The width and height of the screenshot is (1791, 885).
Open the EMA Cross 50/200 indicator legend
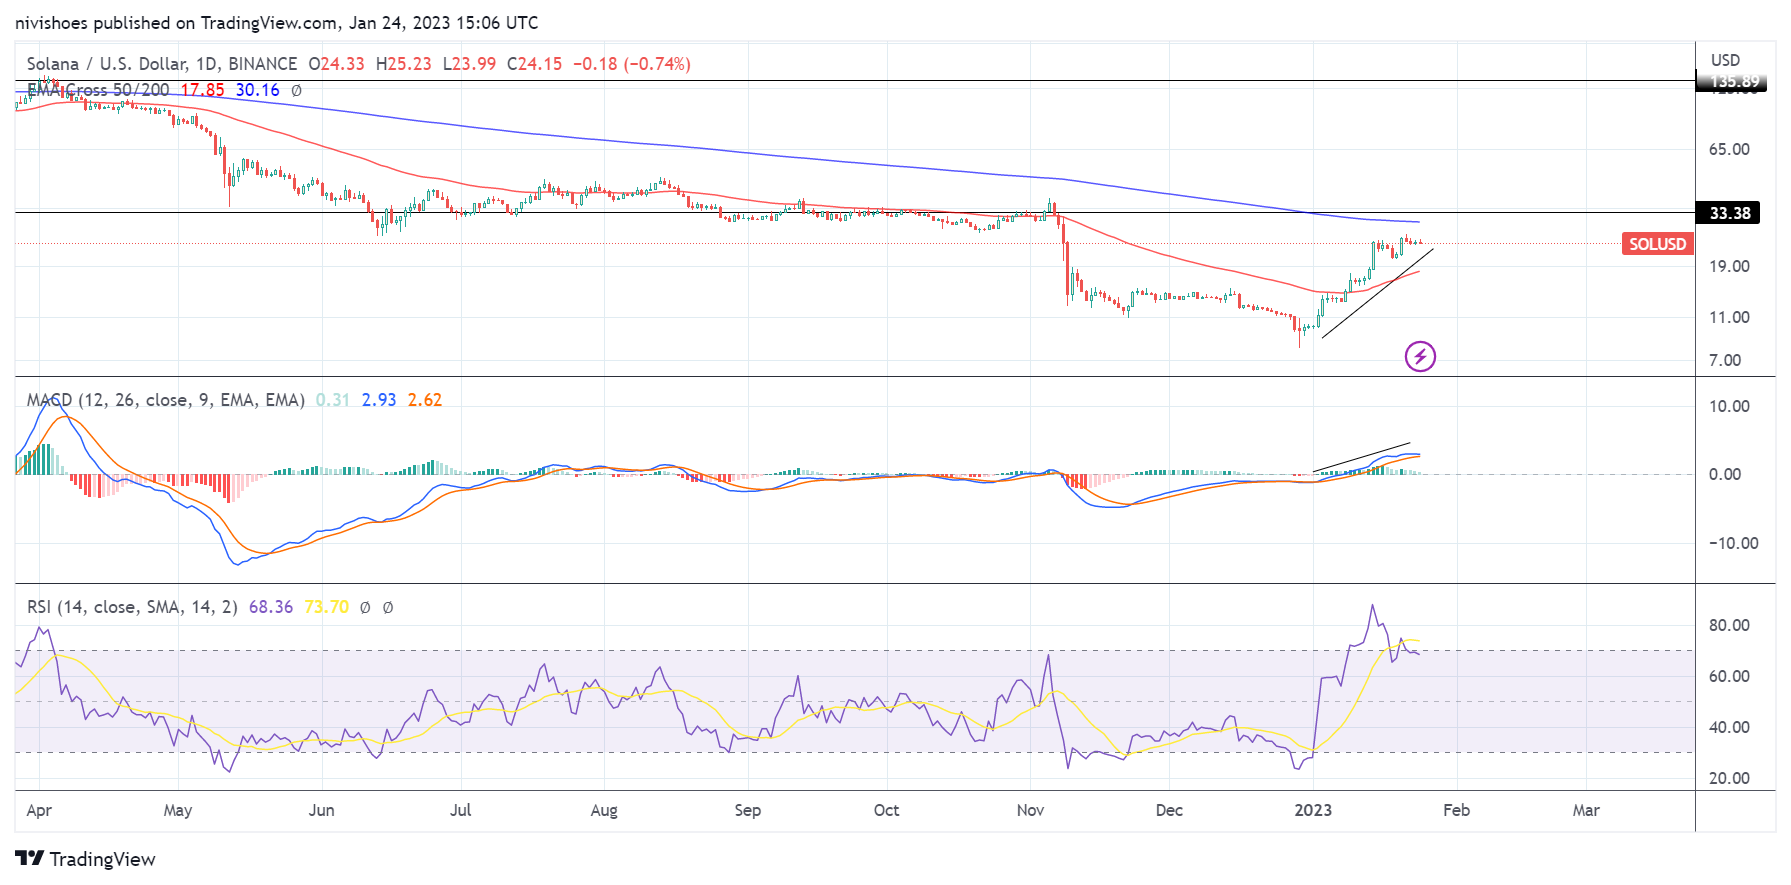[x=98, y=90]
